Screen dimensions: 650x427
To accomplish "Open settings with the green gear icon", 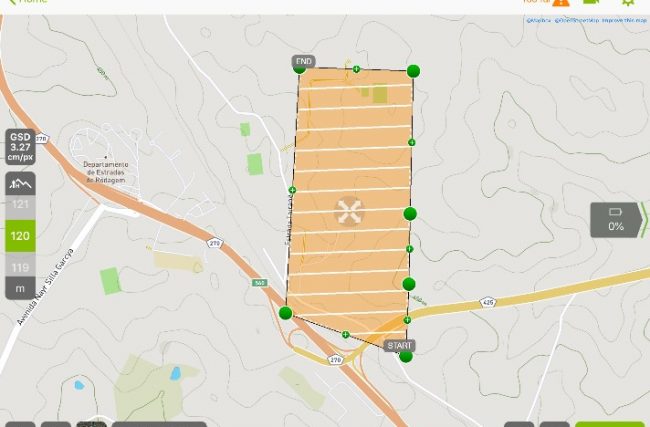I will (x=628, y=2).
